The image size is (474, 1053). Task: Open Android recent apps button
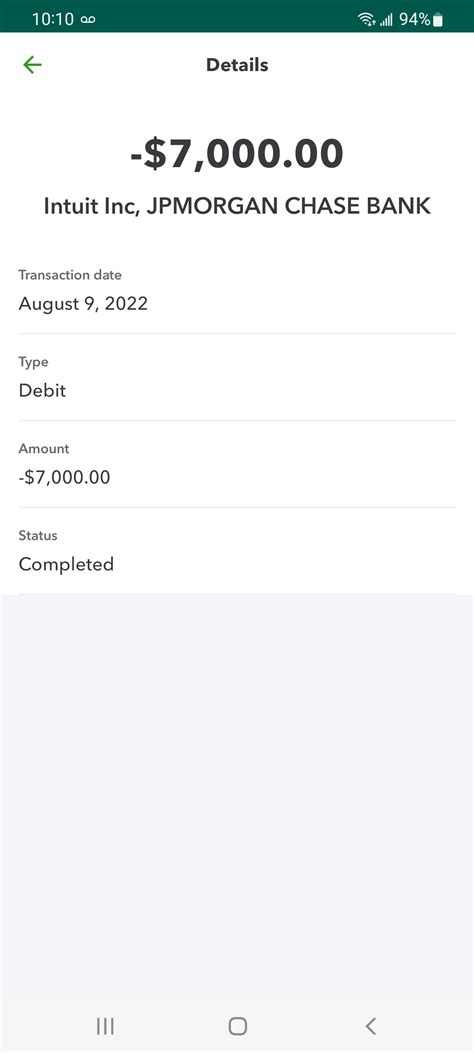[x=105, y=1025]
